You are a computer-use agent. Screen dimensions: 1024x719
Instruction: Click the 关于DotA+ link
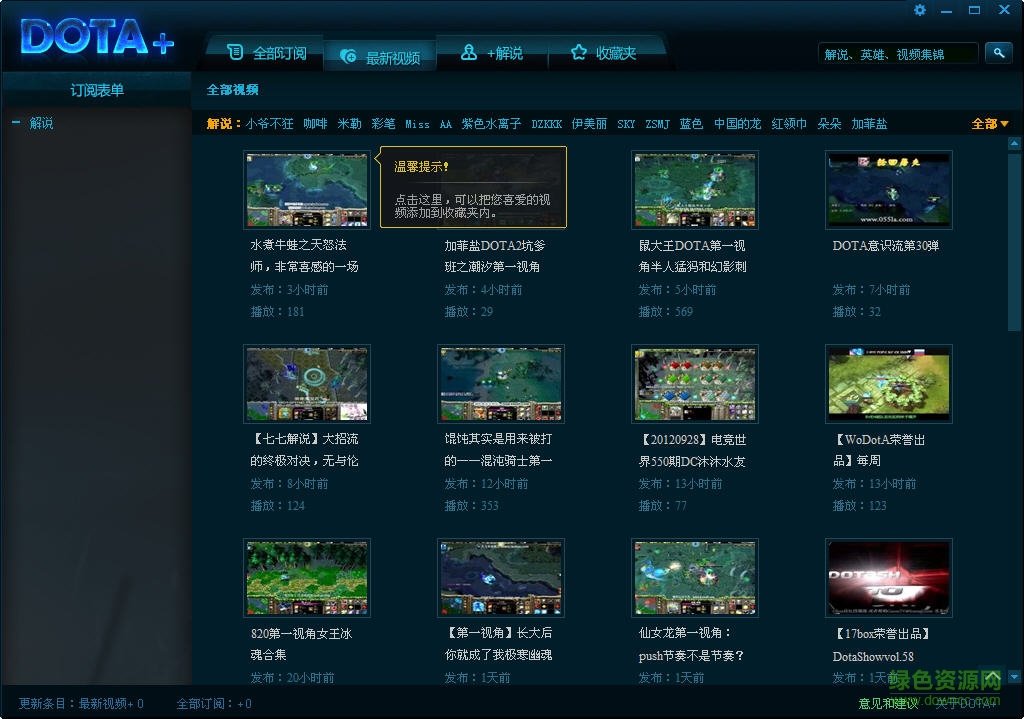coord(968,704)
